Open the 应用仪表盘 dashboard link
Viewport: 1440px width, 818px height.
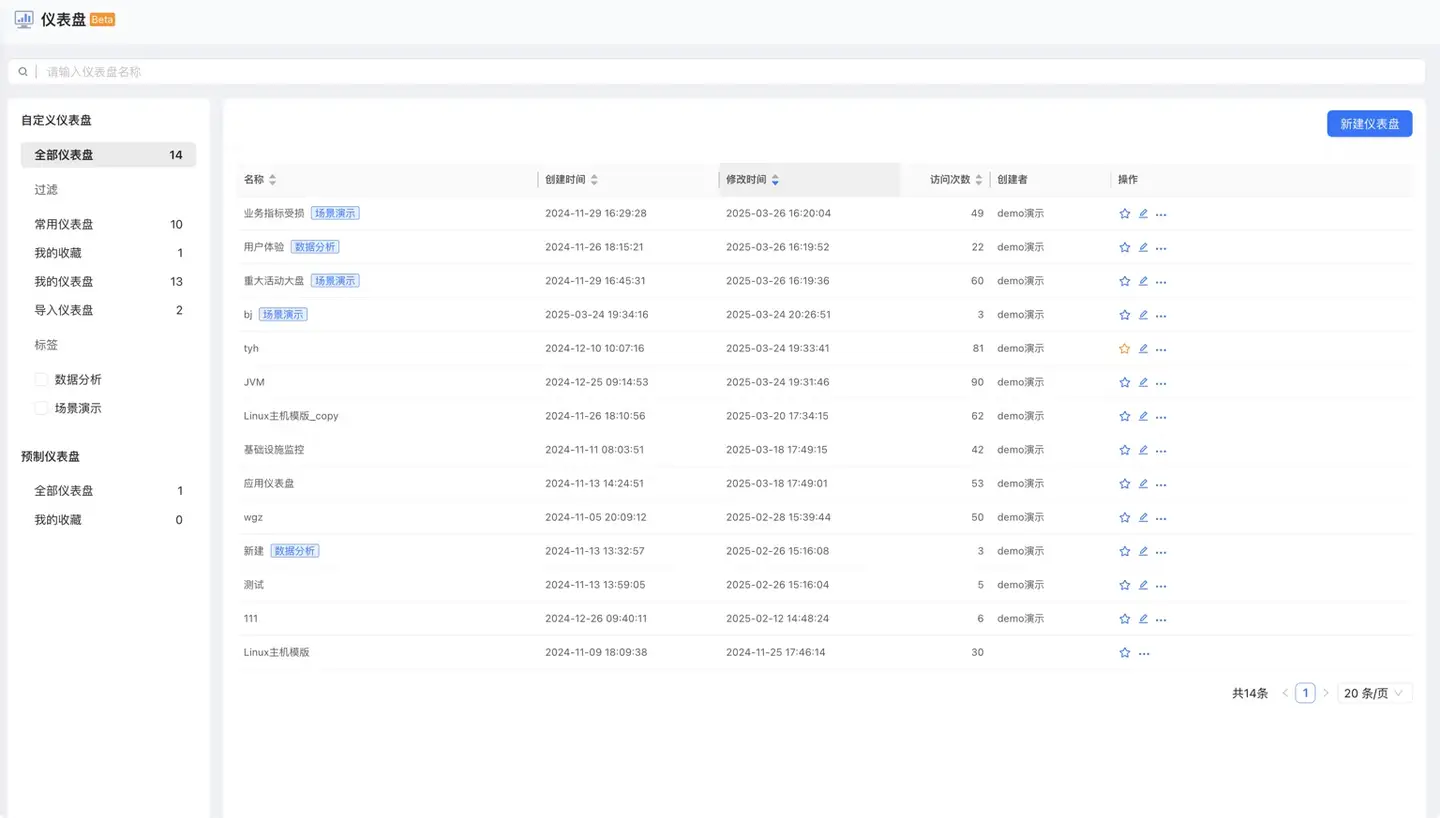tap(269, 484)
